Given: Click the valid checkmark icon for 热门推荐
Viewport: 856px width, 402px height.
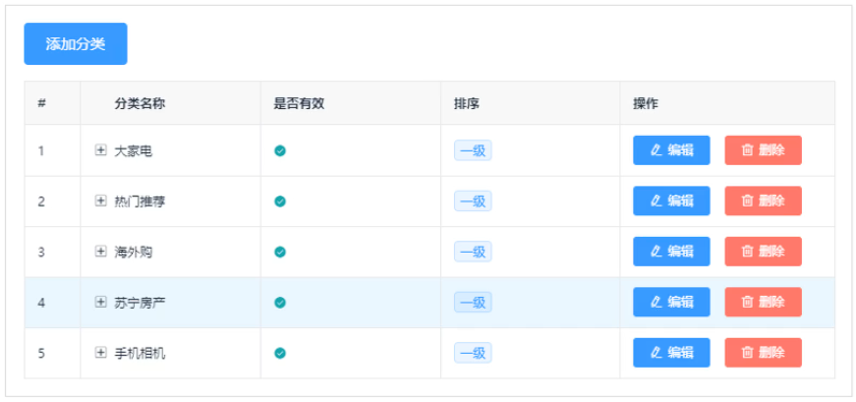Looking at the screenshot, I should coord(280,202).
